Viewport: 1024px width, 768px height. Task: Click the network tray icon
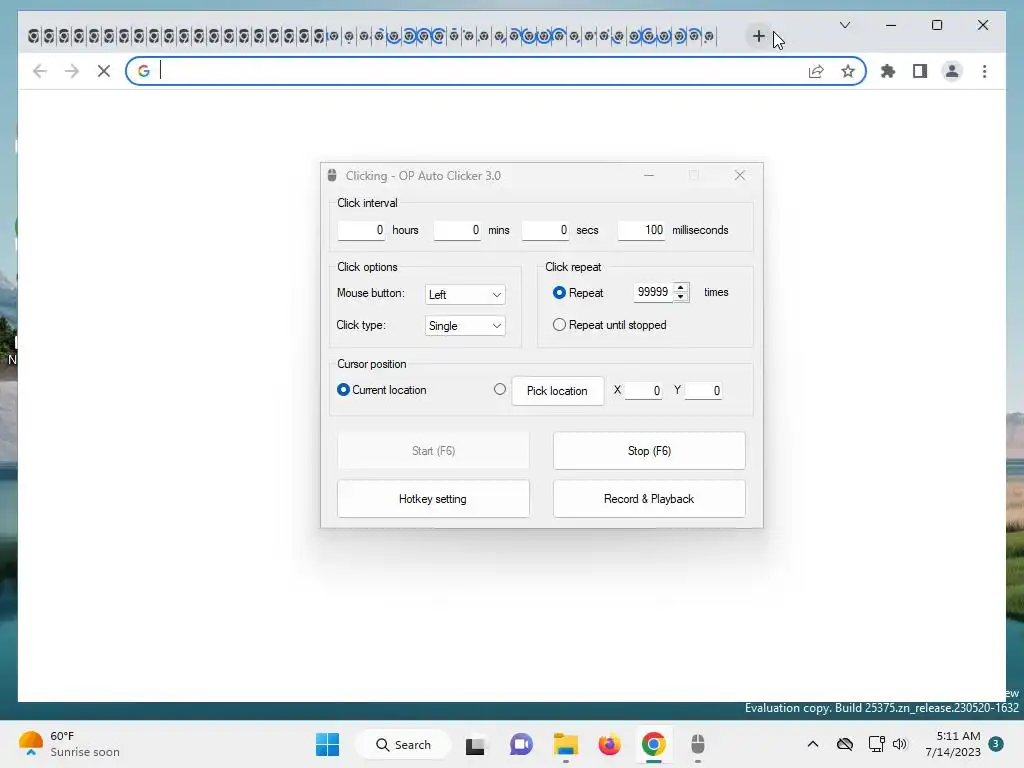click(x=876, y=744)
